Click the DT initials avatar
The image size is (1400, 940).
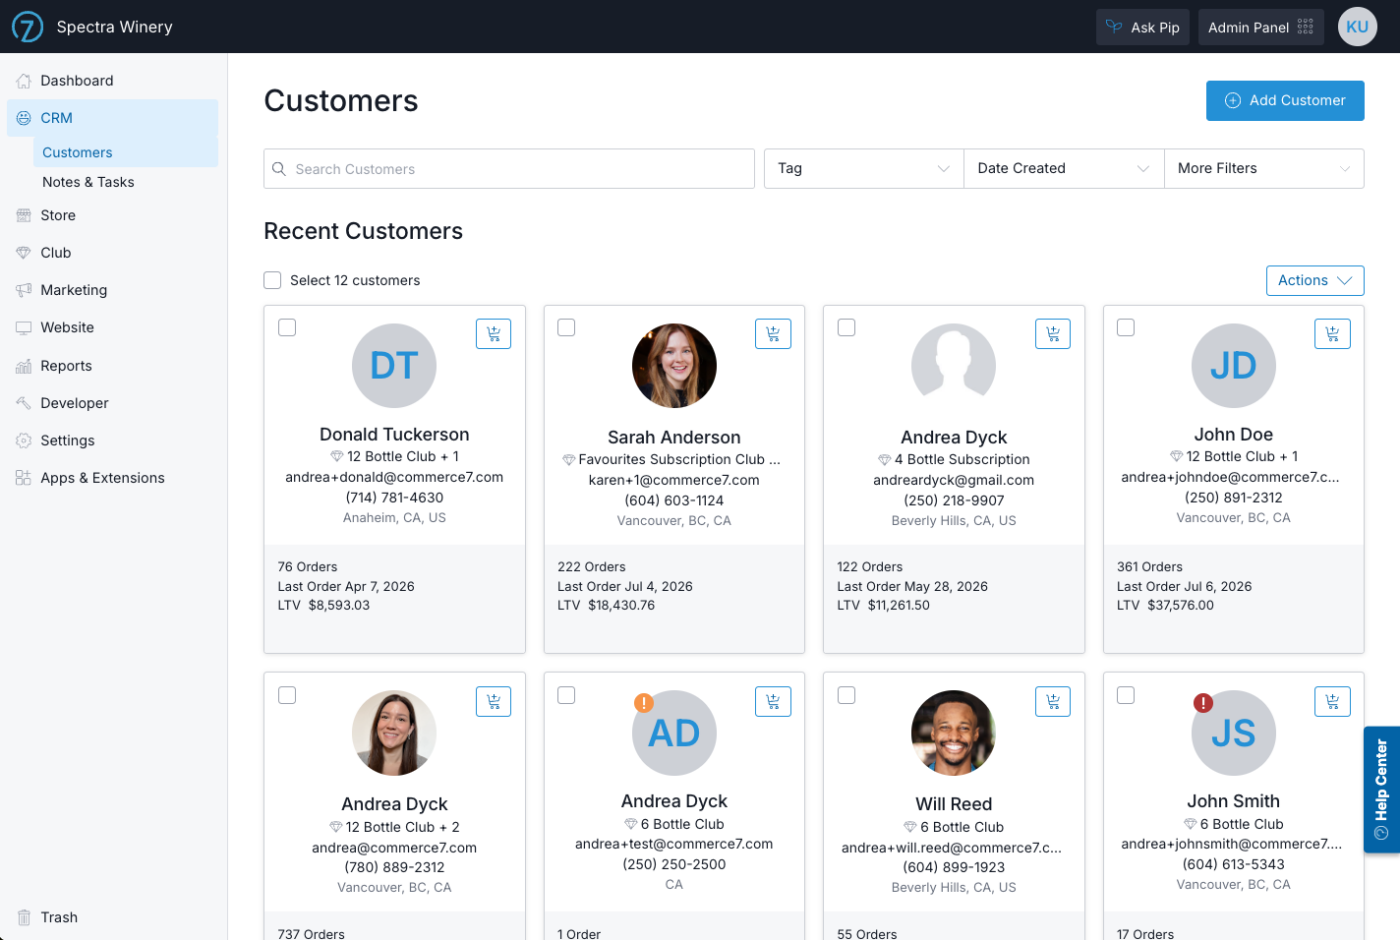click(394, 365)
